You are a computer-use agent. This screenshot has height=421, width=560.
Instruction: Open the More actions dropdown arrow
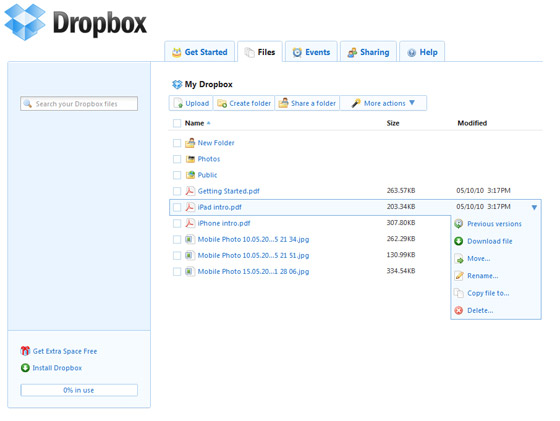tap(412, 103)
